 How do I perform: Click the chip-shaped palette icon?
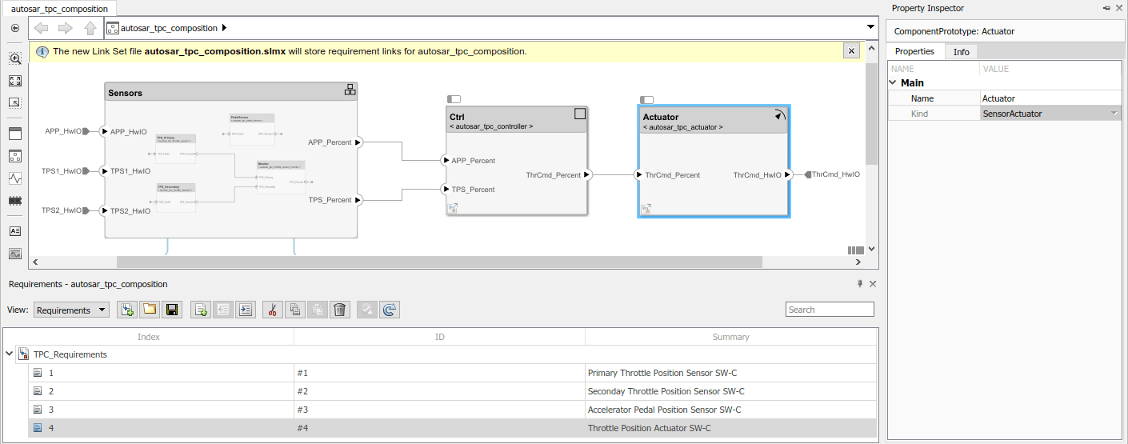point(15,201)
